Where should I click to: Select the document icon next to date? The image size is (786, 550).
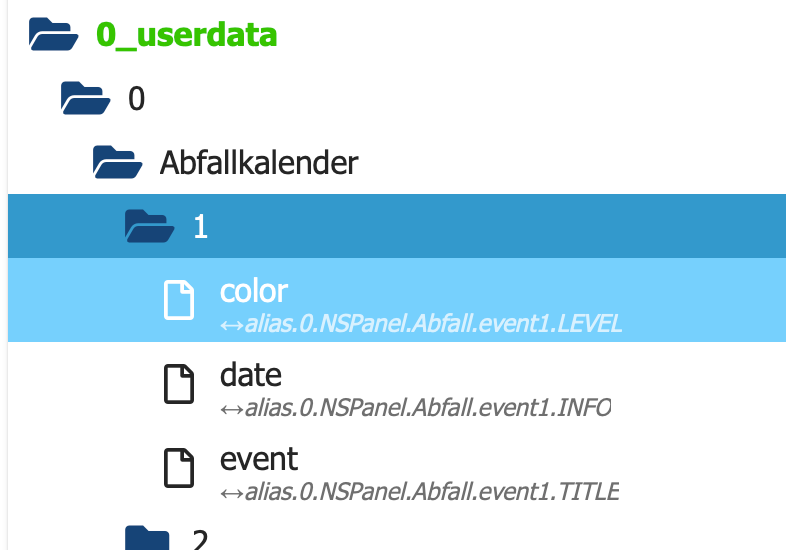[x=179, y=384]
